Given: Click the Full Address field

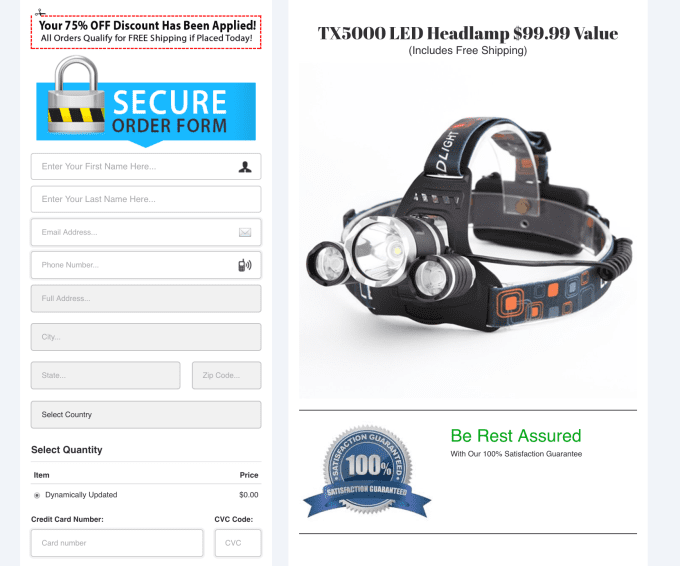Looking at the screenshot, I should [146, 298].
